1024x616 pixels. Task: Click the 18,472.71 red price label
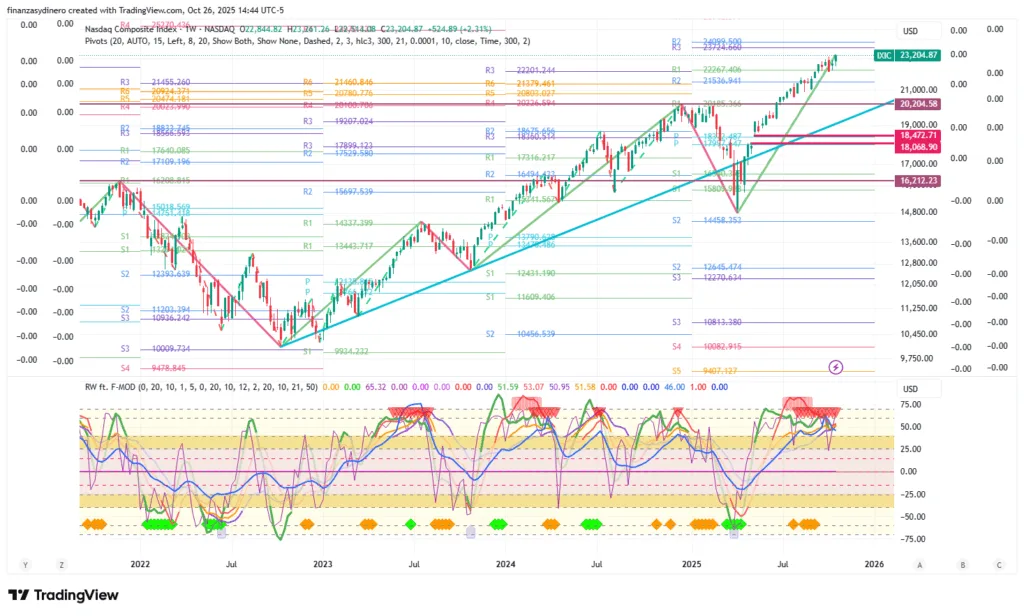click(x=917, y=134)
